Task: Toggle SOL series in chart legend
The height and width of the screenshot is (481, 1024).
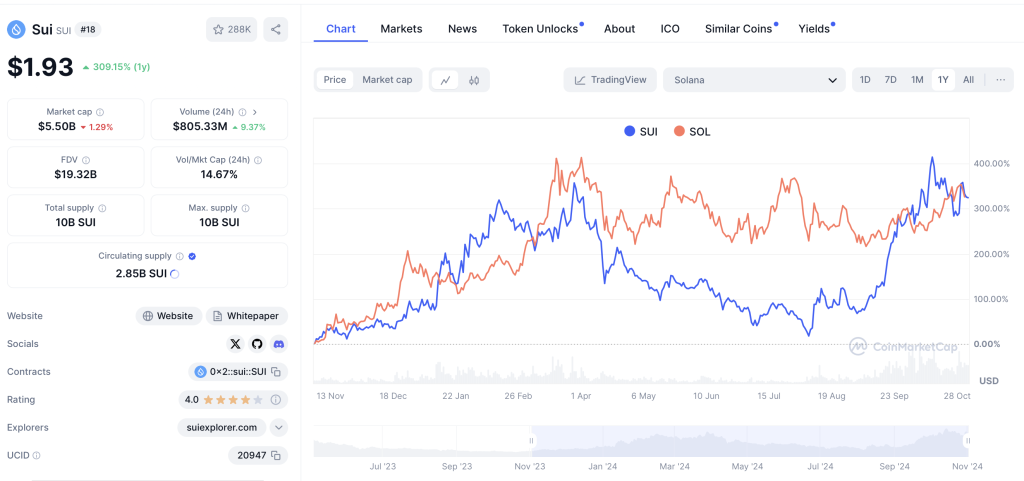Action: pyautogui.click(x=692, y=131)
